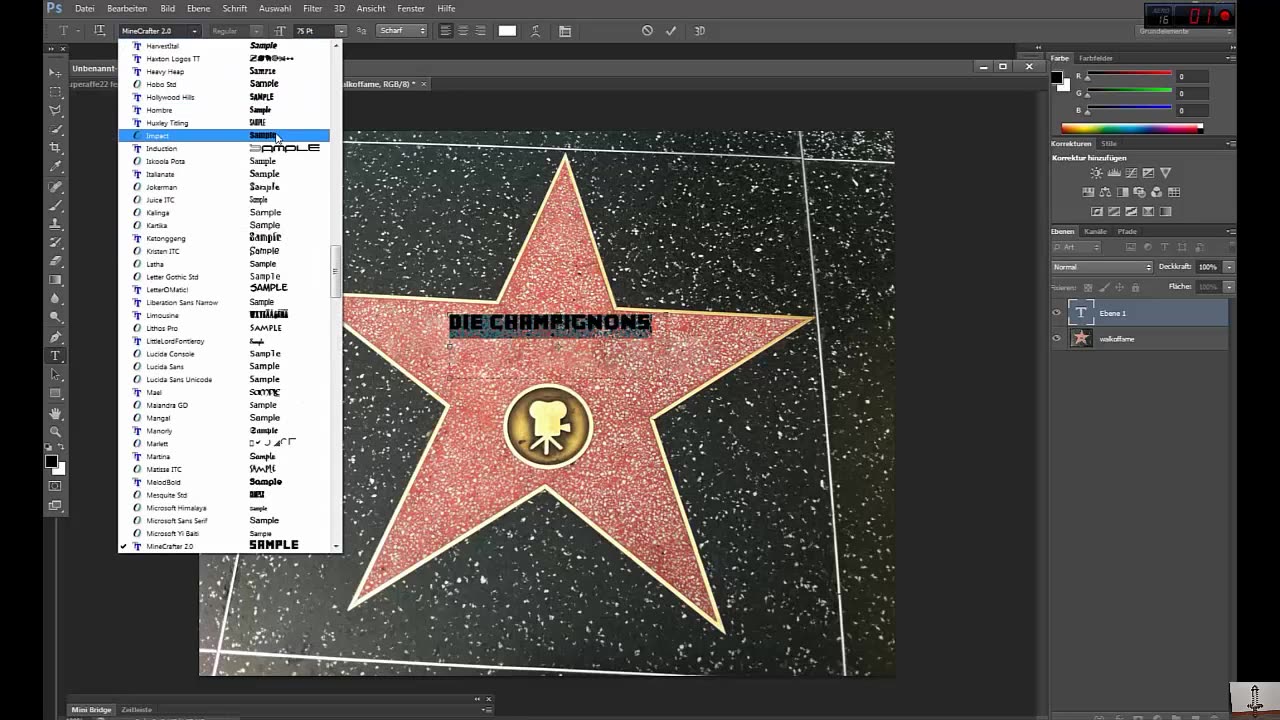Viewport: 1280px width, 720px height.
Task: Select the Clone Stamp tool
Action: pos(56,224)
